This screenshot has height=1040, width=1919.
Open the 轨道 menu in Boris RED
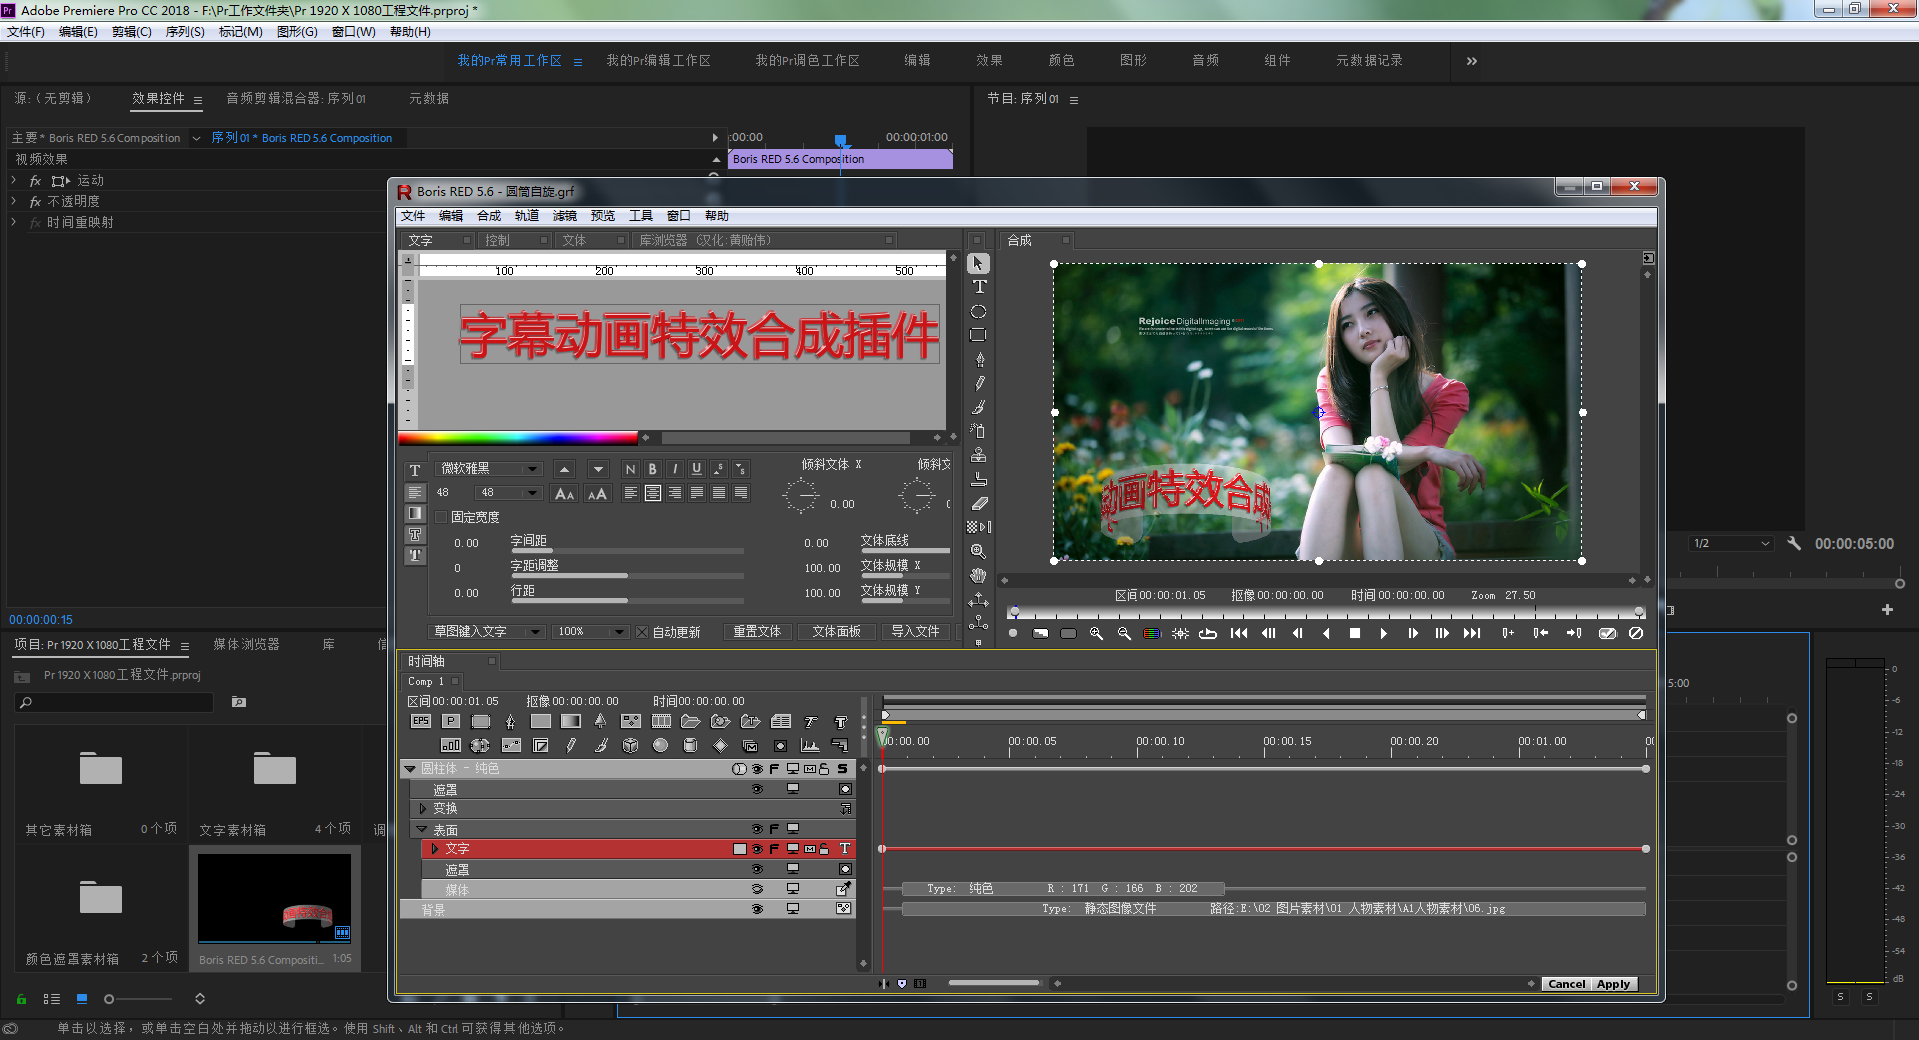pyautogui.click(x=527, y=216)
